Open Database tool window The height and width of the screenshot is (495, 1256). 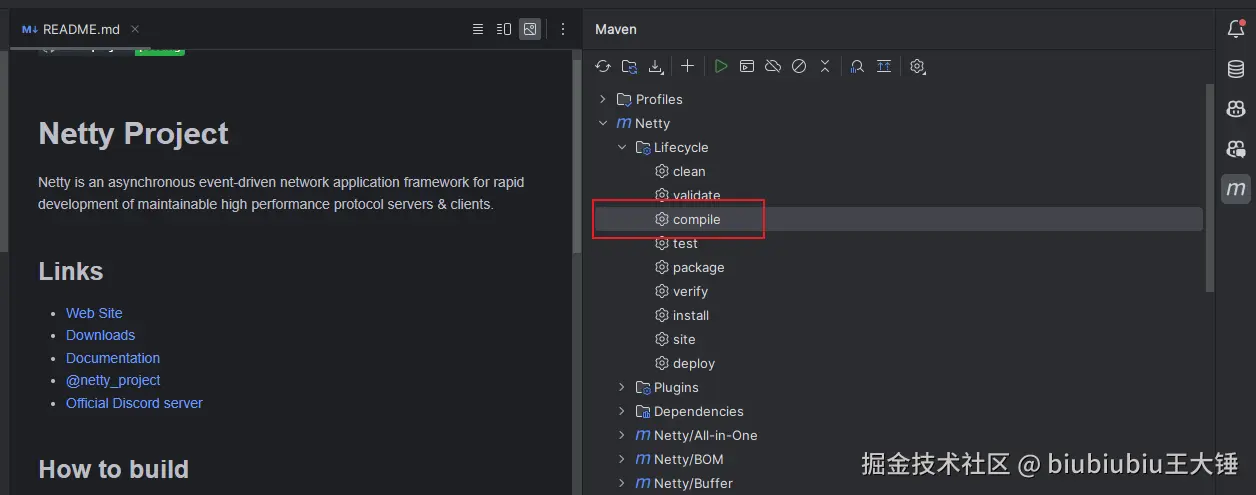tap(1236, 69)
